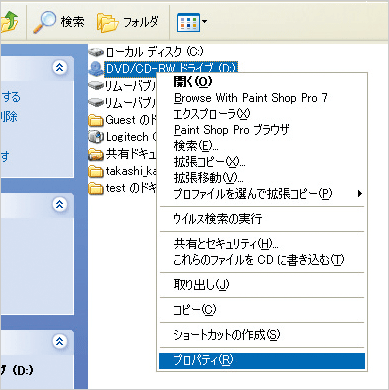Click the Guest documents folder icon

[96, 120]
